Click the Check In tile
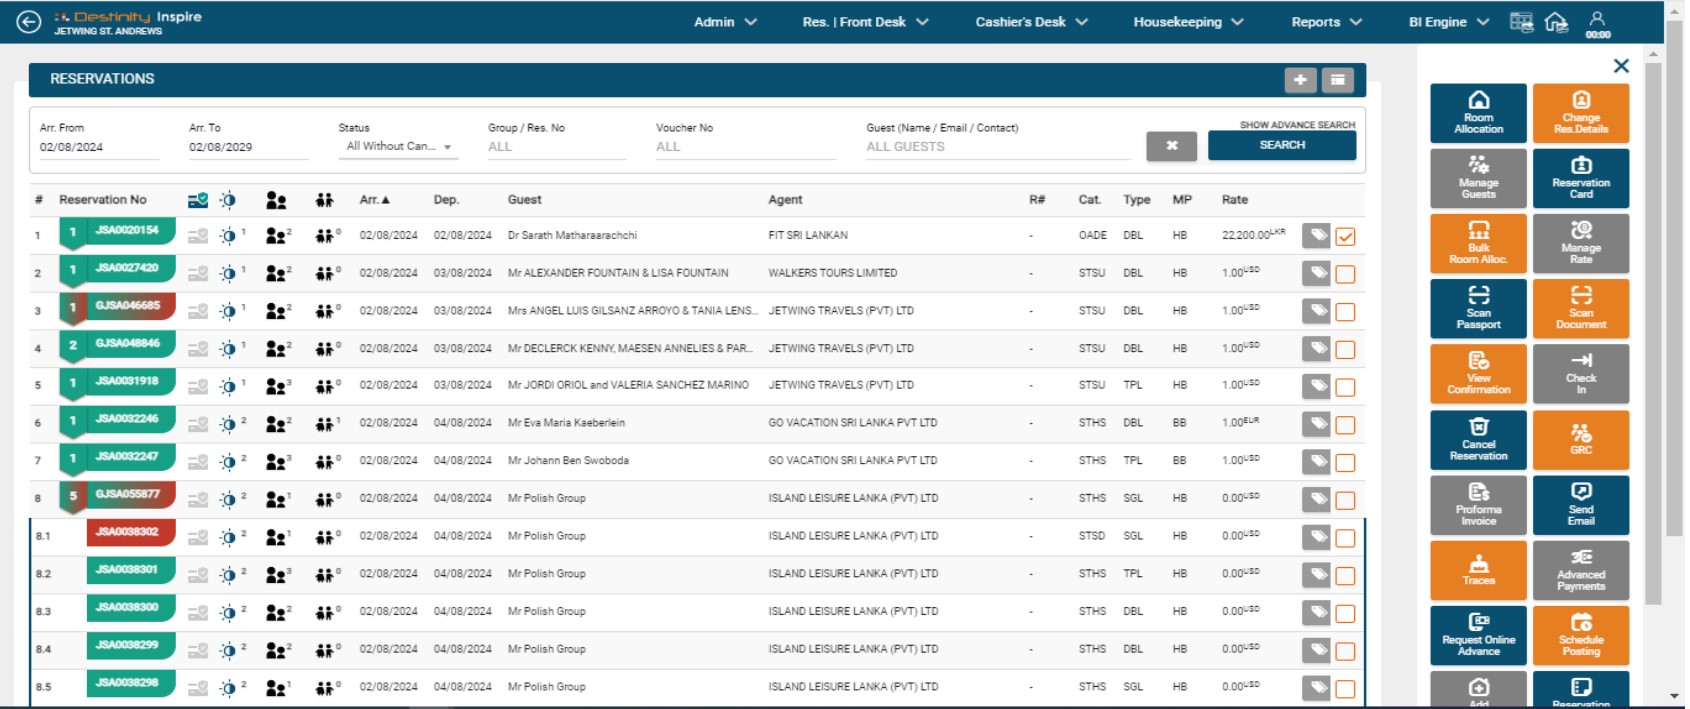Viewport: 1690px width, 709px height. pyautogui.click(x=1581, y=374)
